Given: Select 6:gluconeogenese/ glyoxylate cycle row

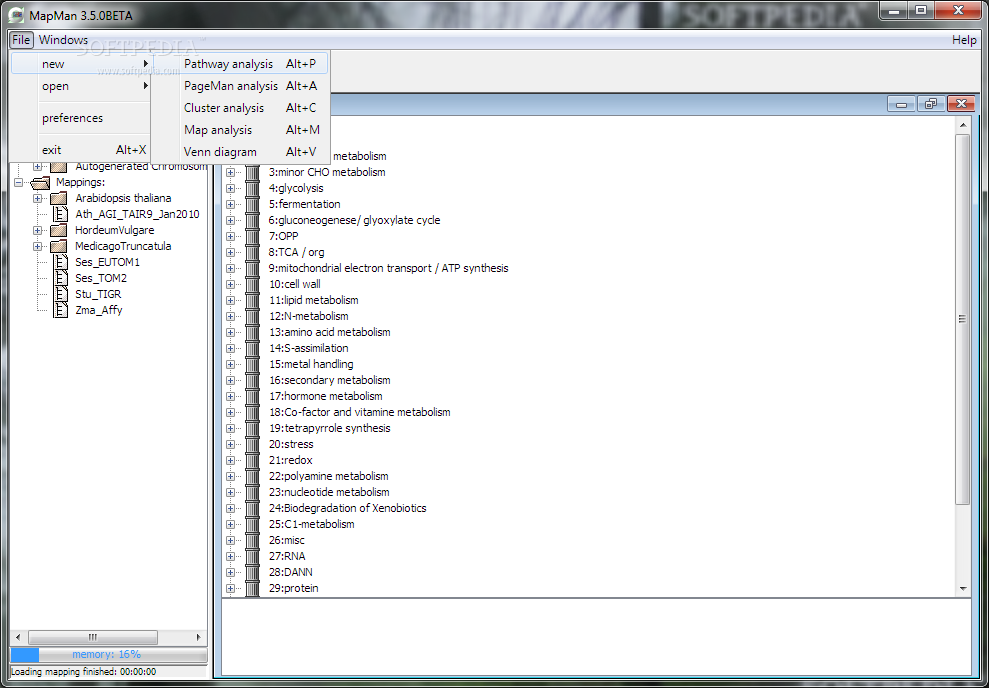Looking at the screenshot, I should pos(354,220).
